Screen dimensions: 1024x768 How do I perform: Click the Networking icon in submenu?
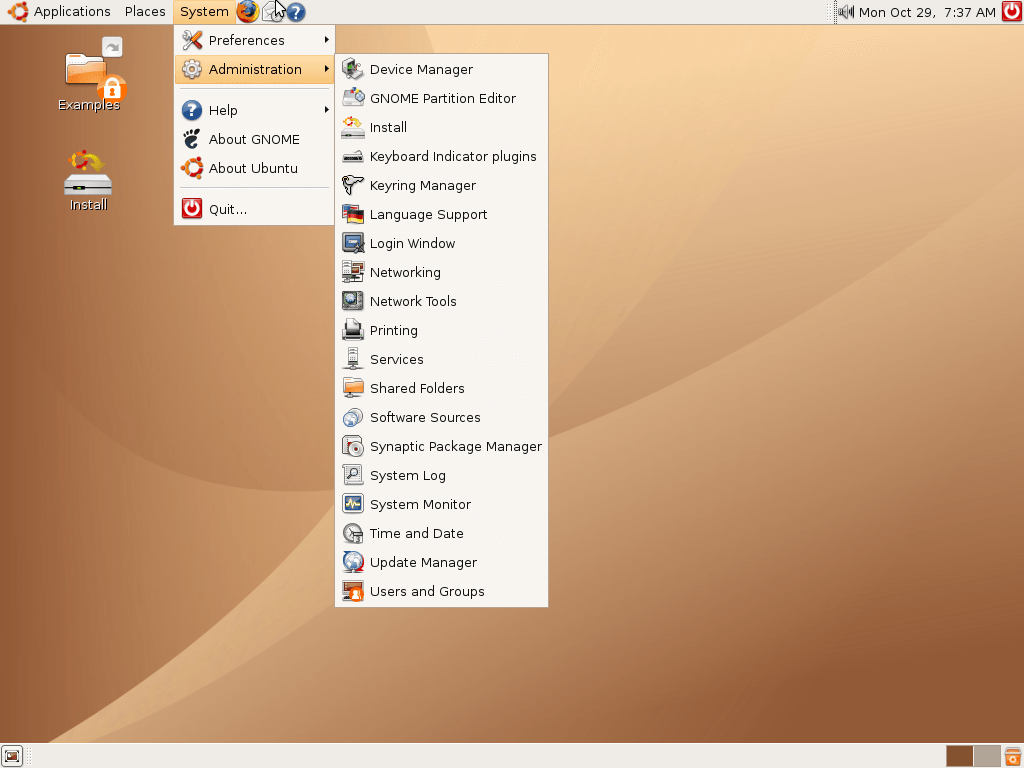coord(353,272)
